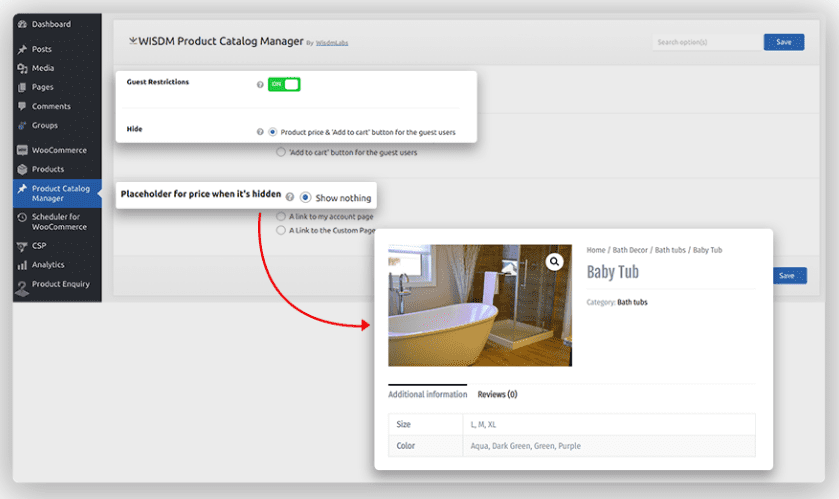Switch to Additional information tab
This screenshot has width=839, height=499.
tap(428, 394)
